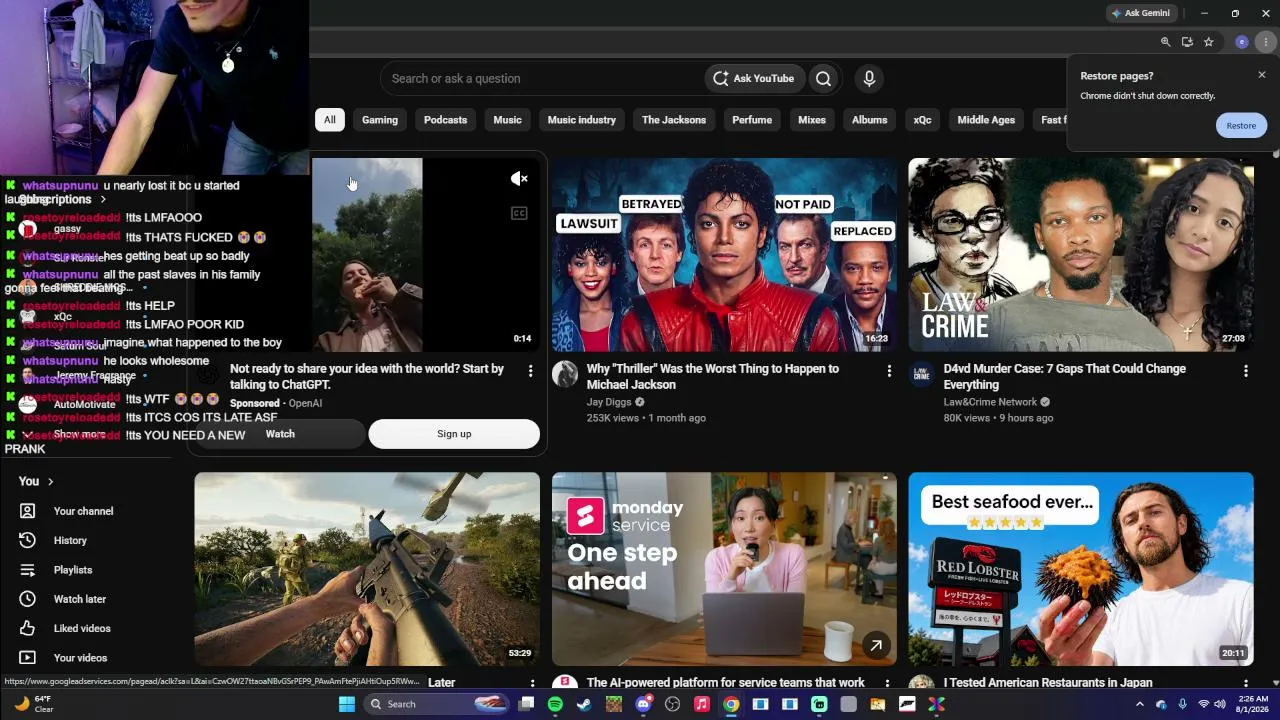Unmute the ChatGPT ad preview video

[519, 179]
